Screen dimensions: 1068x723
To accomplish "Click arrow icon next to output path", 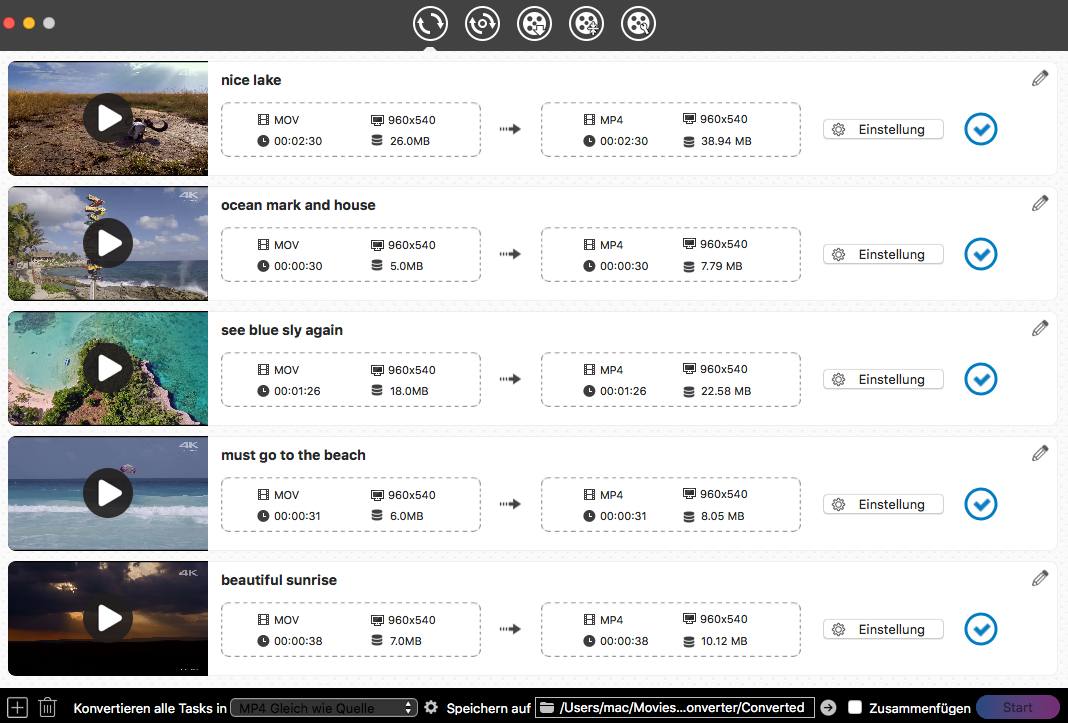I will [828, 707].
